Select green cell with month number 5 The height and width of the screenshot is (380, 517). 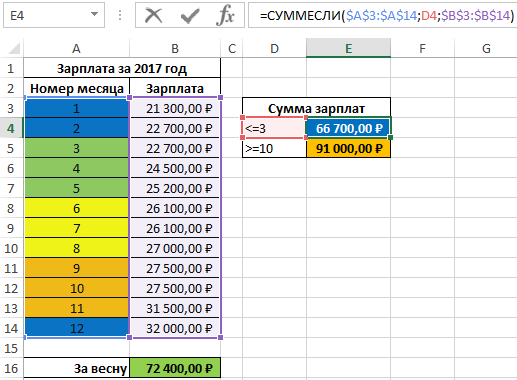pos(77,188)
